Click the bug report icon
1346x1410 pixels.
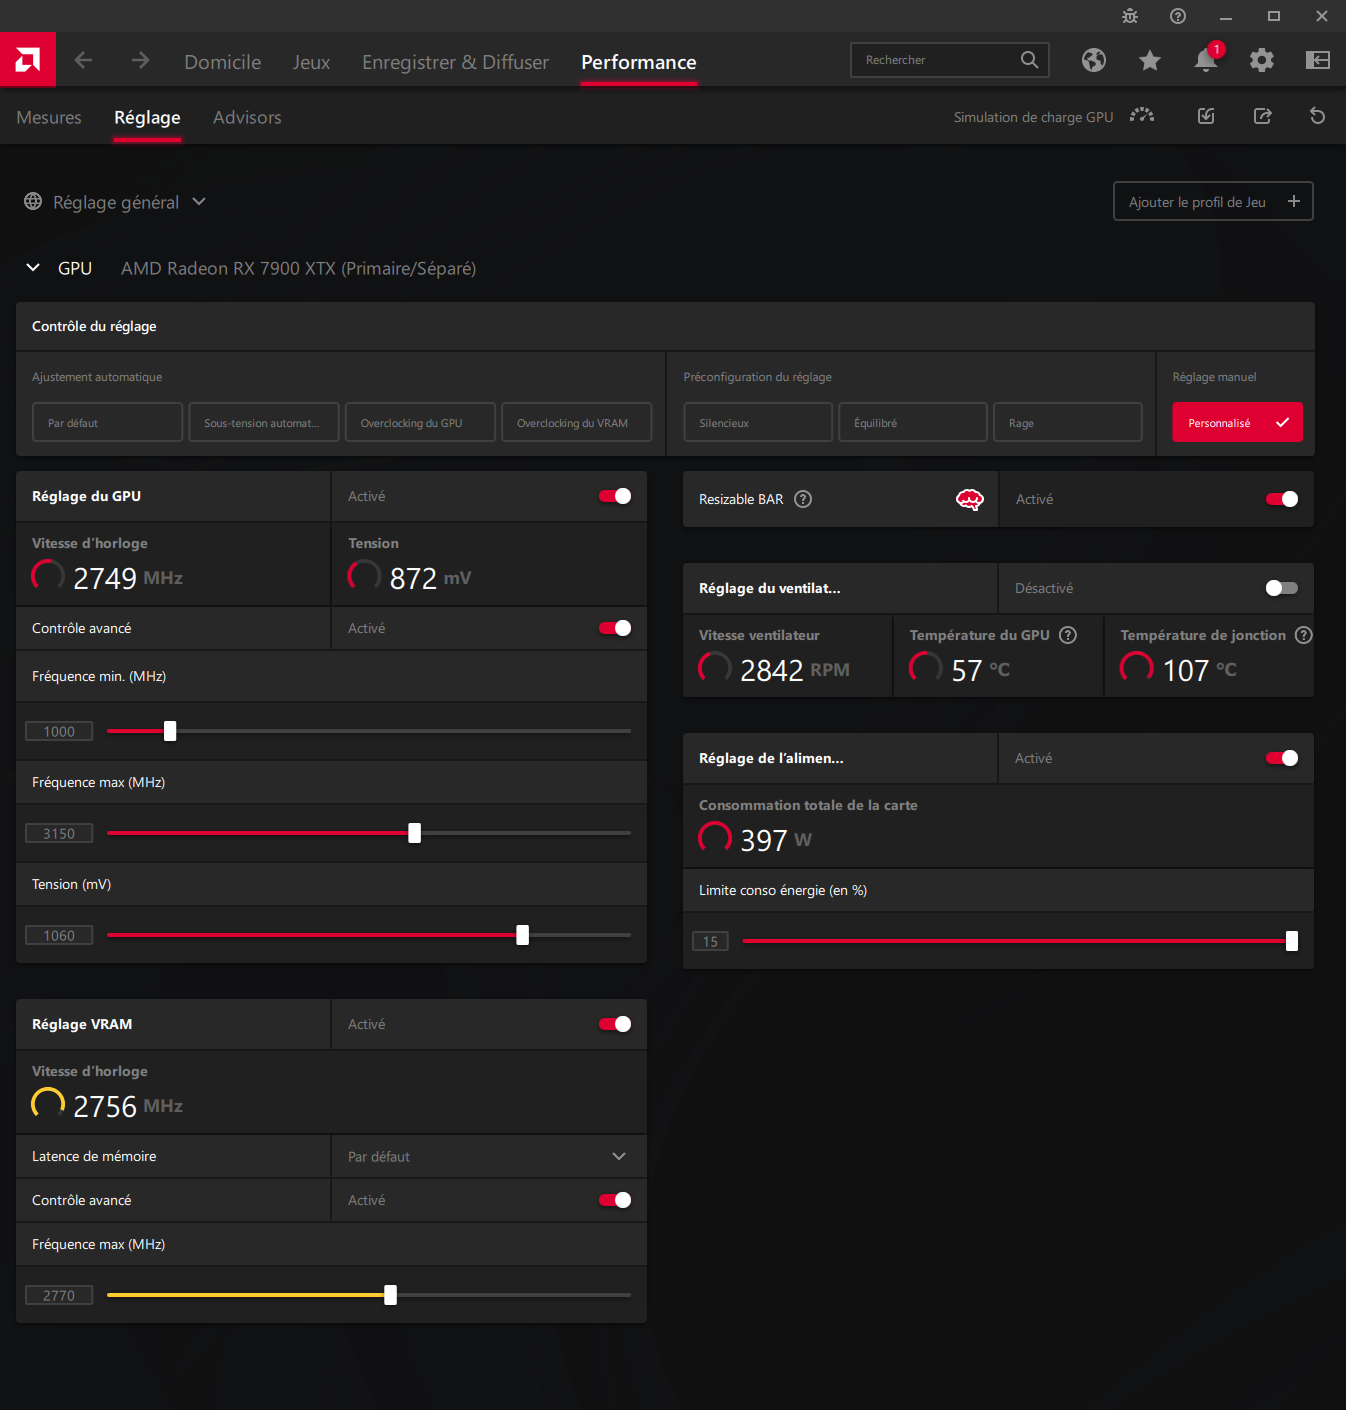(1130, 16)
